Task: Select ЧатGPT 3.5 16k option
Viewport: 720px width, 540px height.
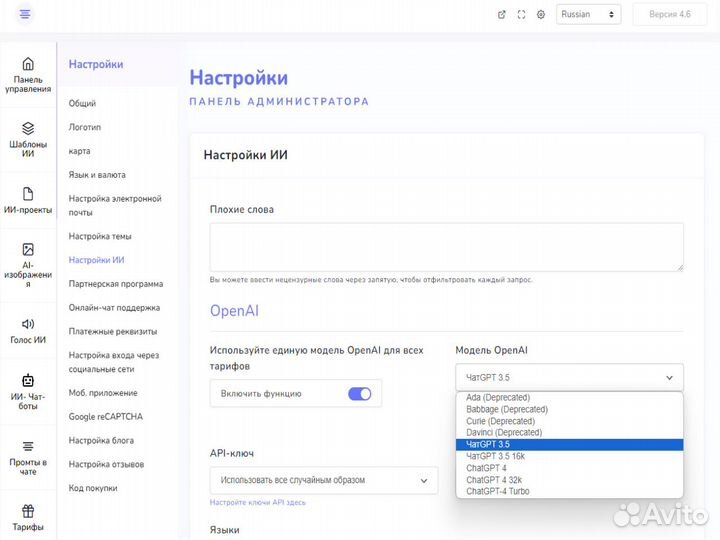Action: pos(569,456)
